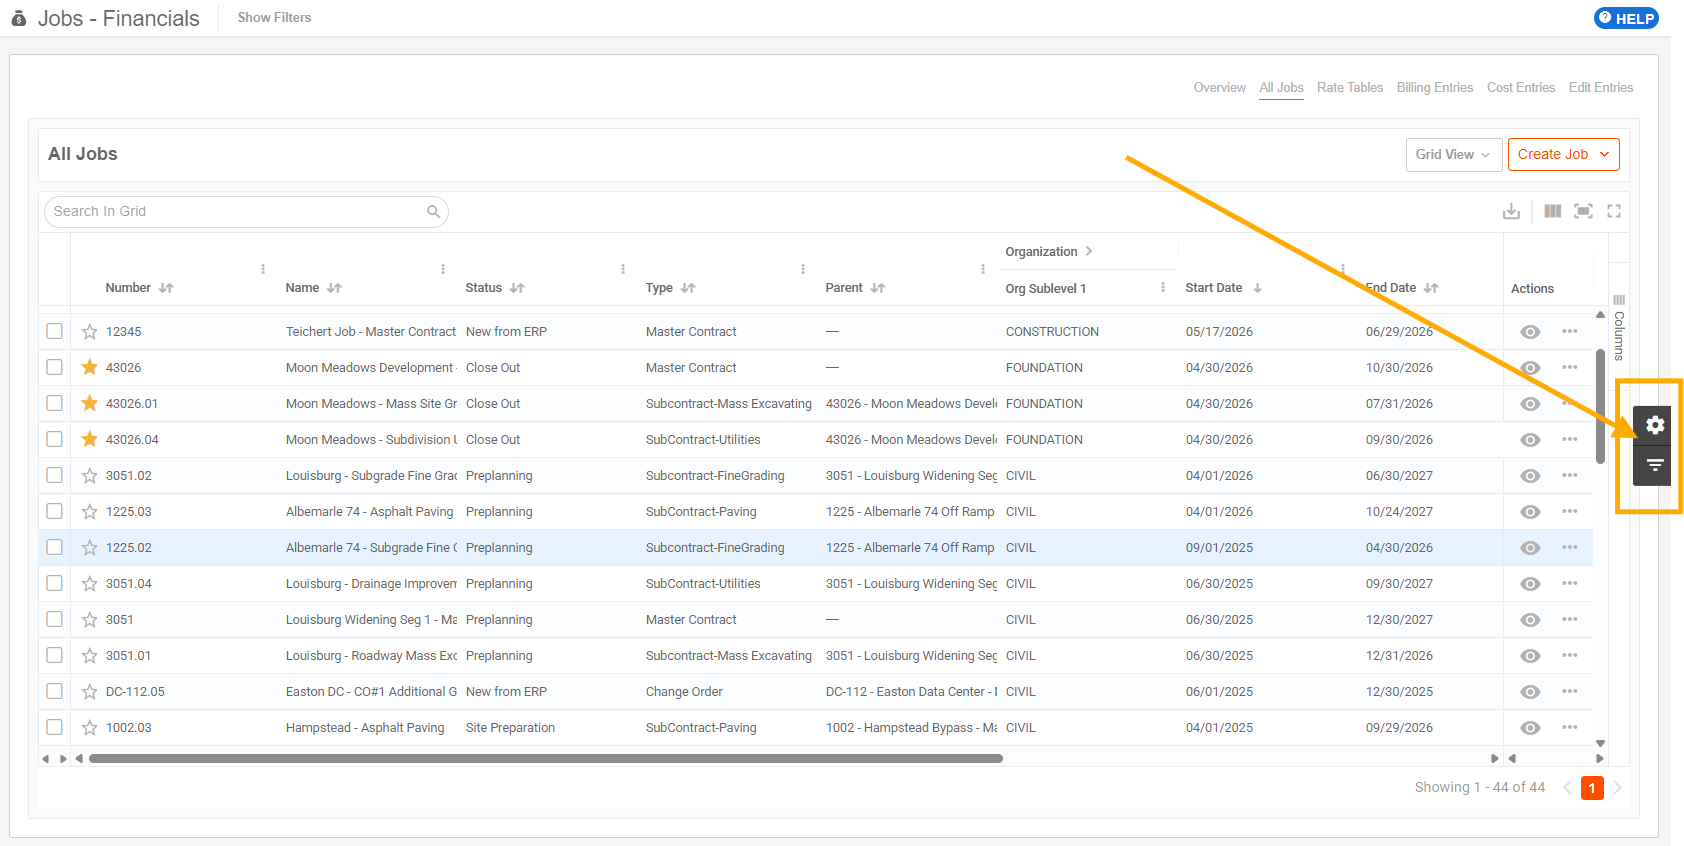The width and height of the screenshot is (1684, 846).
Task: Go to next page arrow
Action: (x=1617, y=788)
